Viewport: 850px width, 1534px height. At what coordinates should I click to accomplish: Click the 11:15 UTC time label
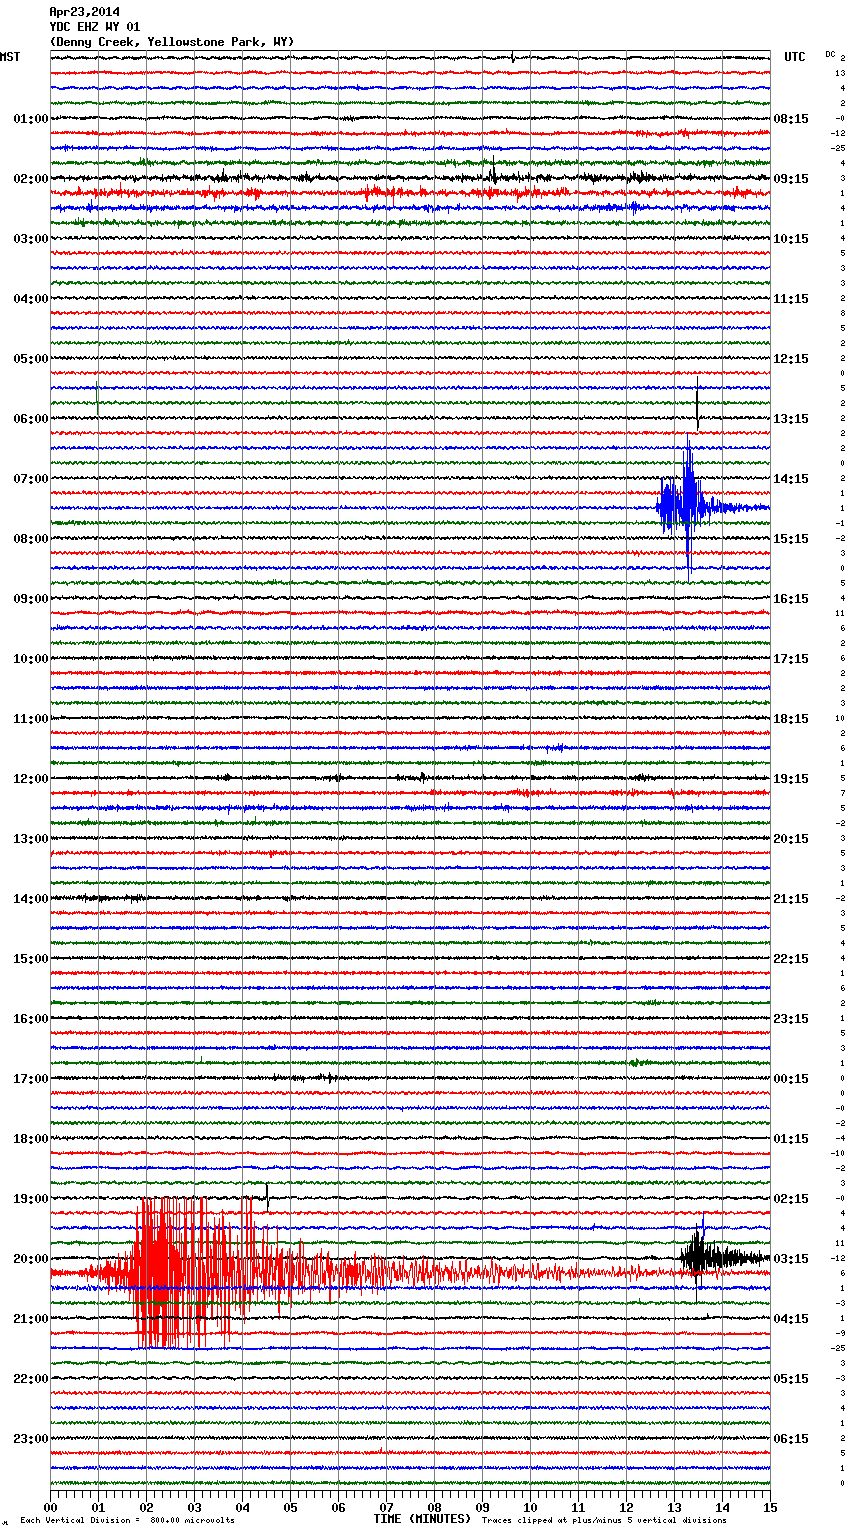coord(791,299)
